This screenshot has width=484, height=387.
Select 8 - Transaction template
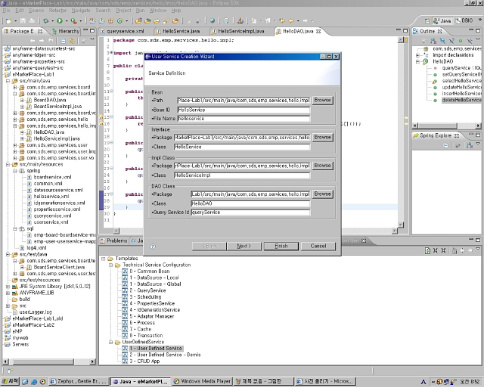[x=146, y=335]
